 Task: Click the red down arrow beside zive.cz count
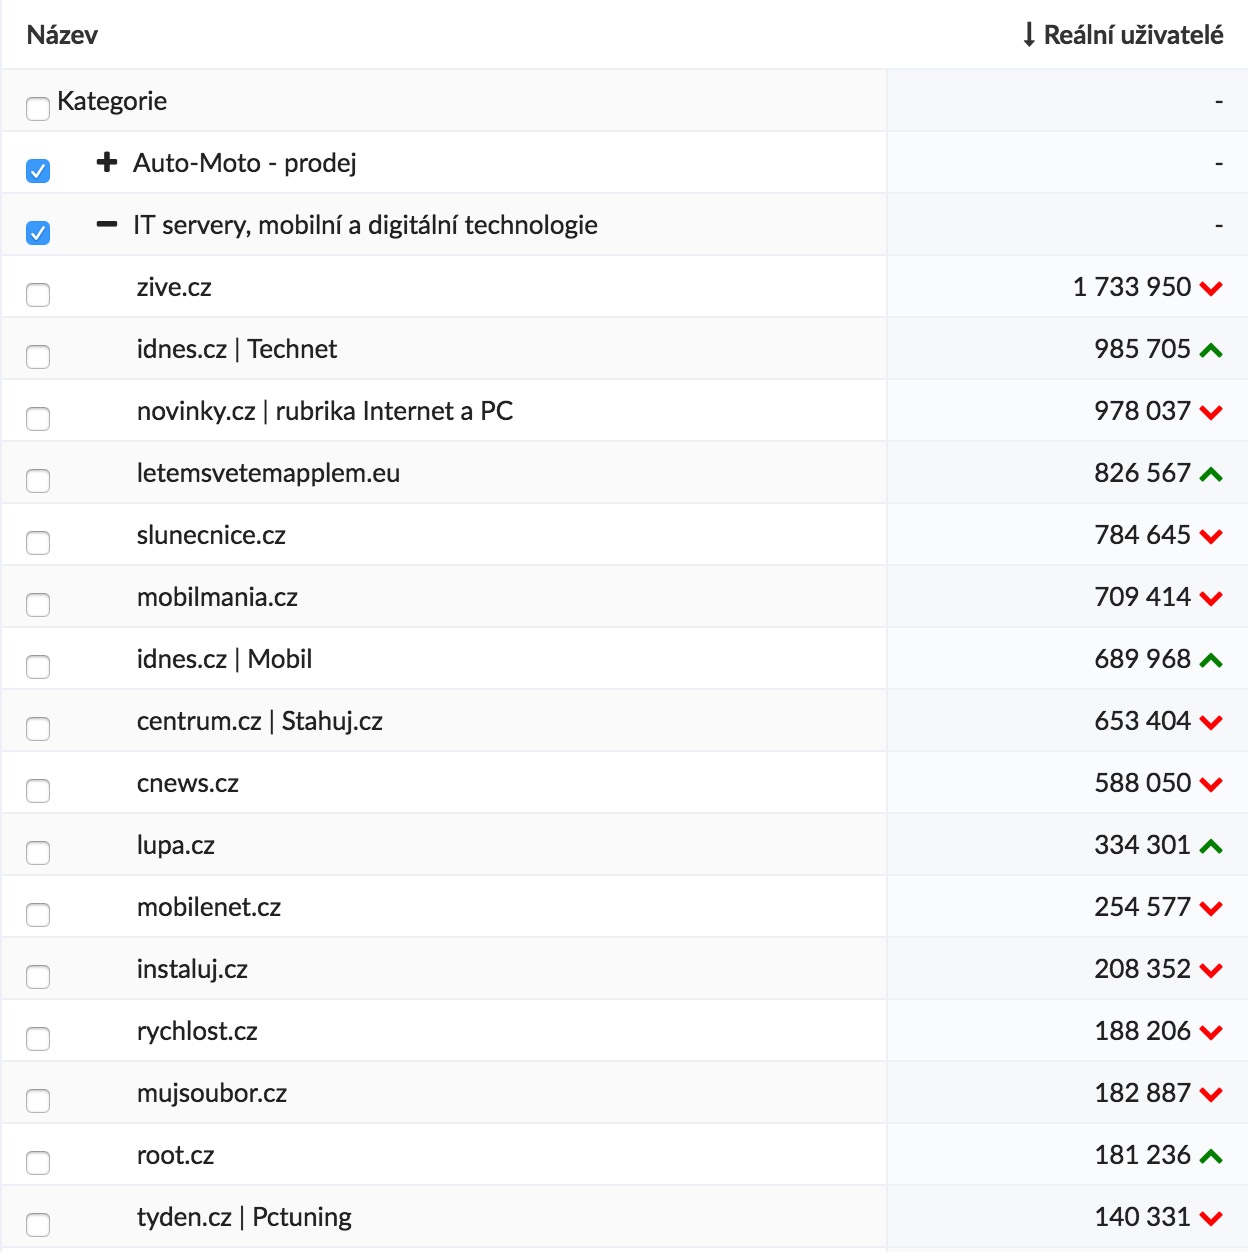1211,289
